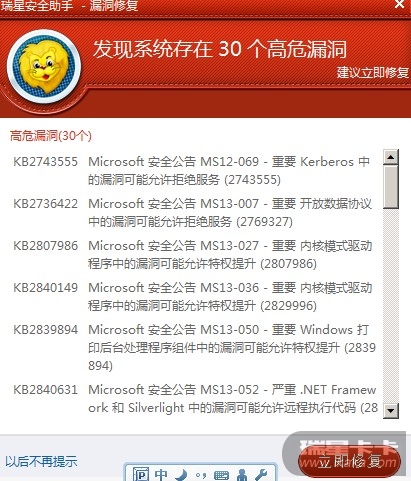
Task: Toggle the 中 Chinese input mode icon
Action: [161, 474]
